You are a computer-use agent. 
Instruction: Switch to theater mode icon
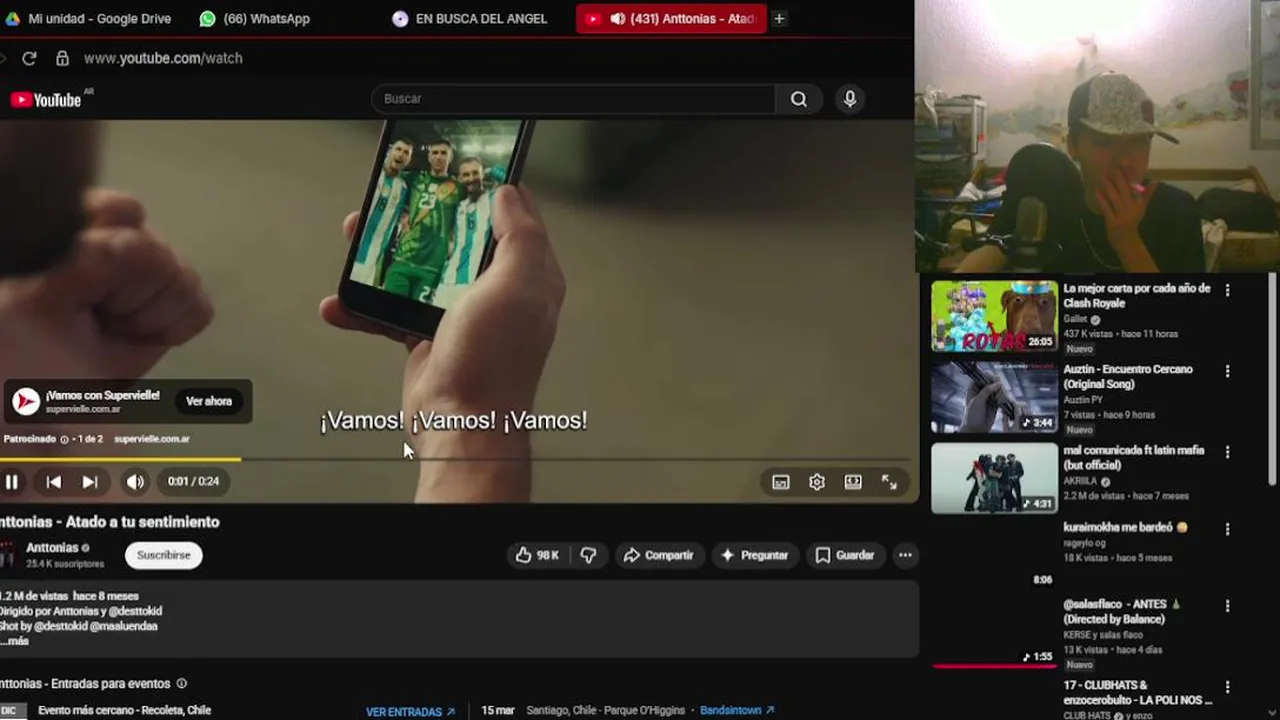[x=853, y=482]
